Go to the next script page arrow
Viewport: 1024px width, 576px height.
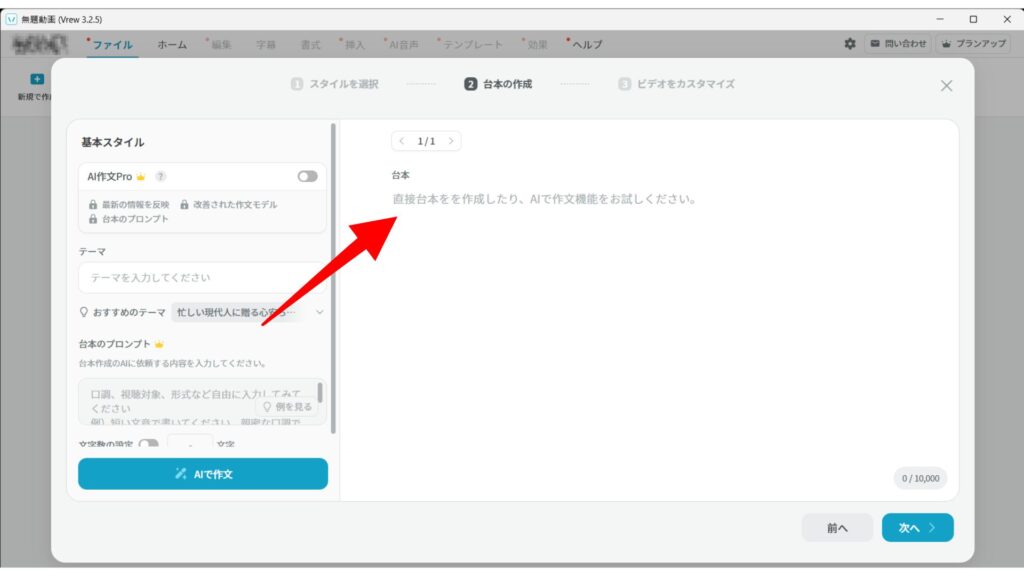click(451, 141)
